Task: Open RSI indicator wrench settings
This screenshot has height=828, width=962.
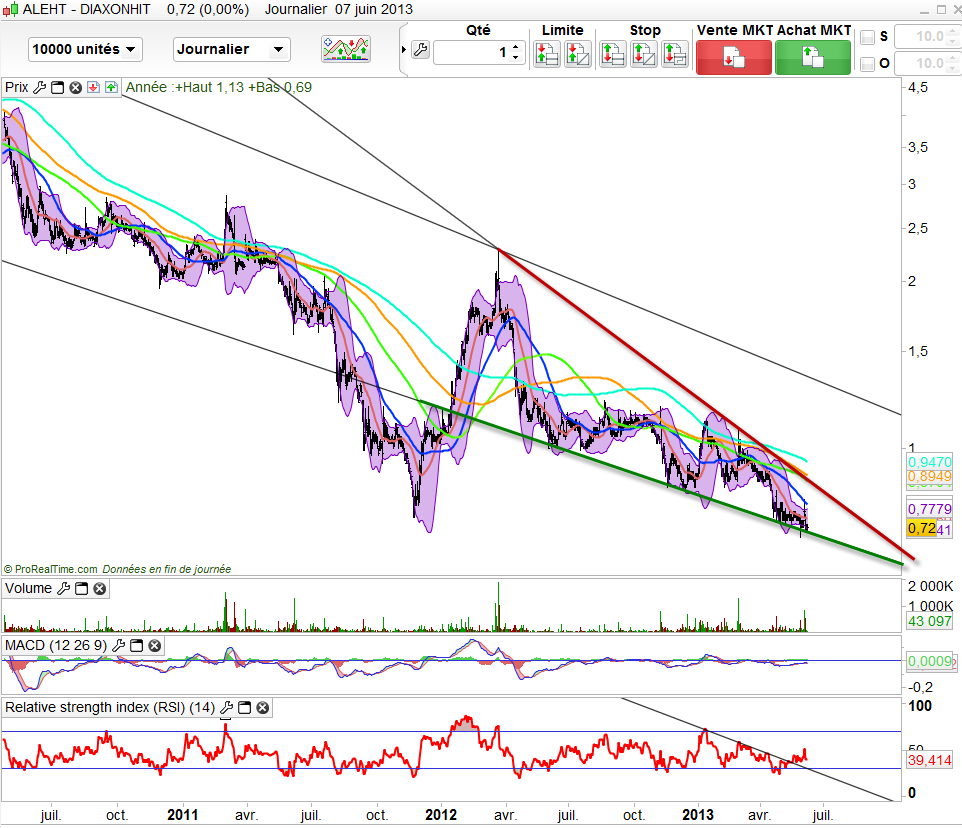Action: (227, 708)
